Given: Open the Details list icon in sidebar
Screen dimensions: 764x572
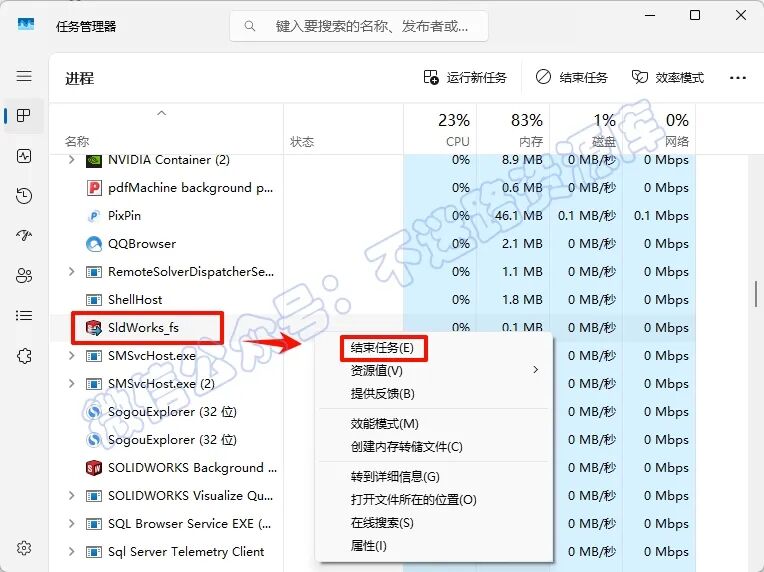Looking at the screenshot, I should point(24,316).
